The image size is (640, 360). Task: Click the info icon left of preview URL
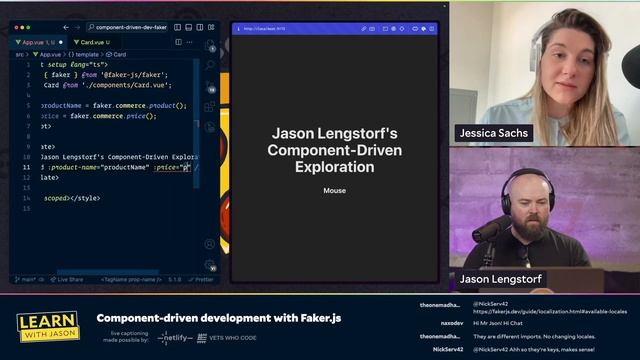click(x=239, y=29)
